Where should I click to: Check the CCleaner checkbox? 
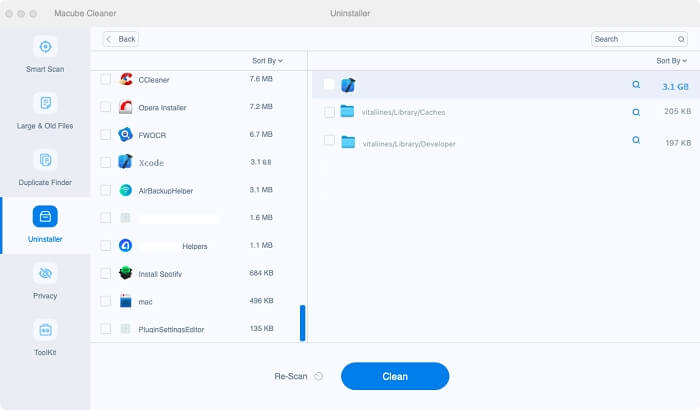105,79
